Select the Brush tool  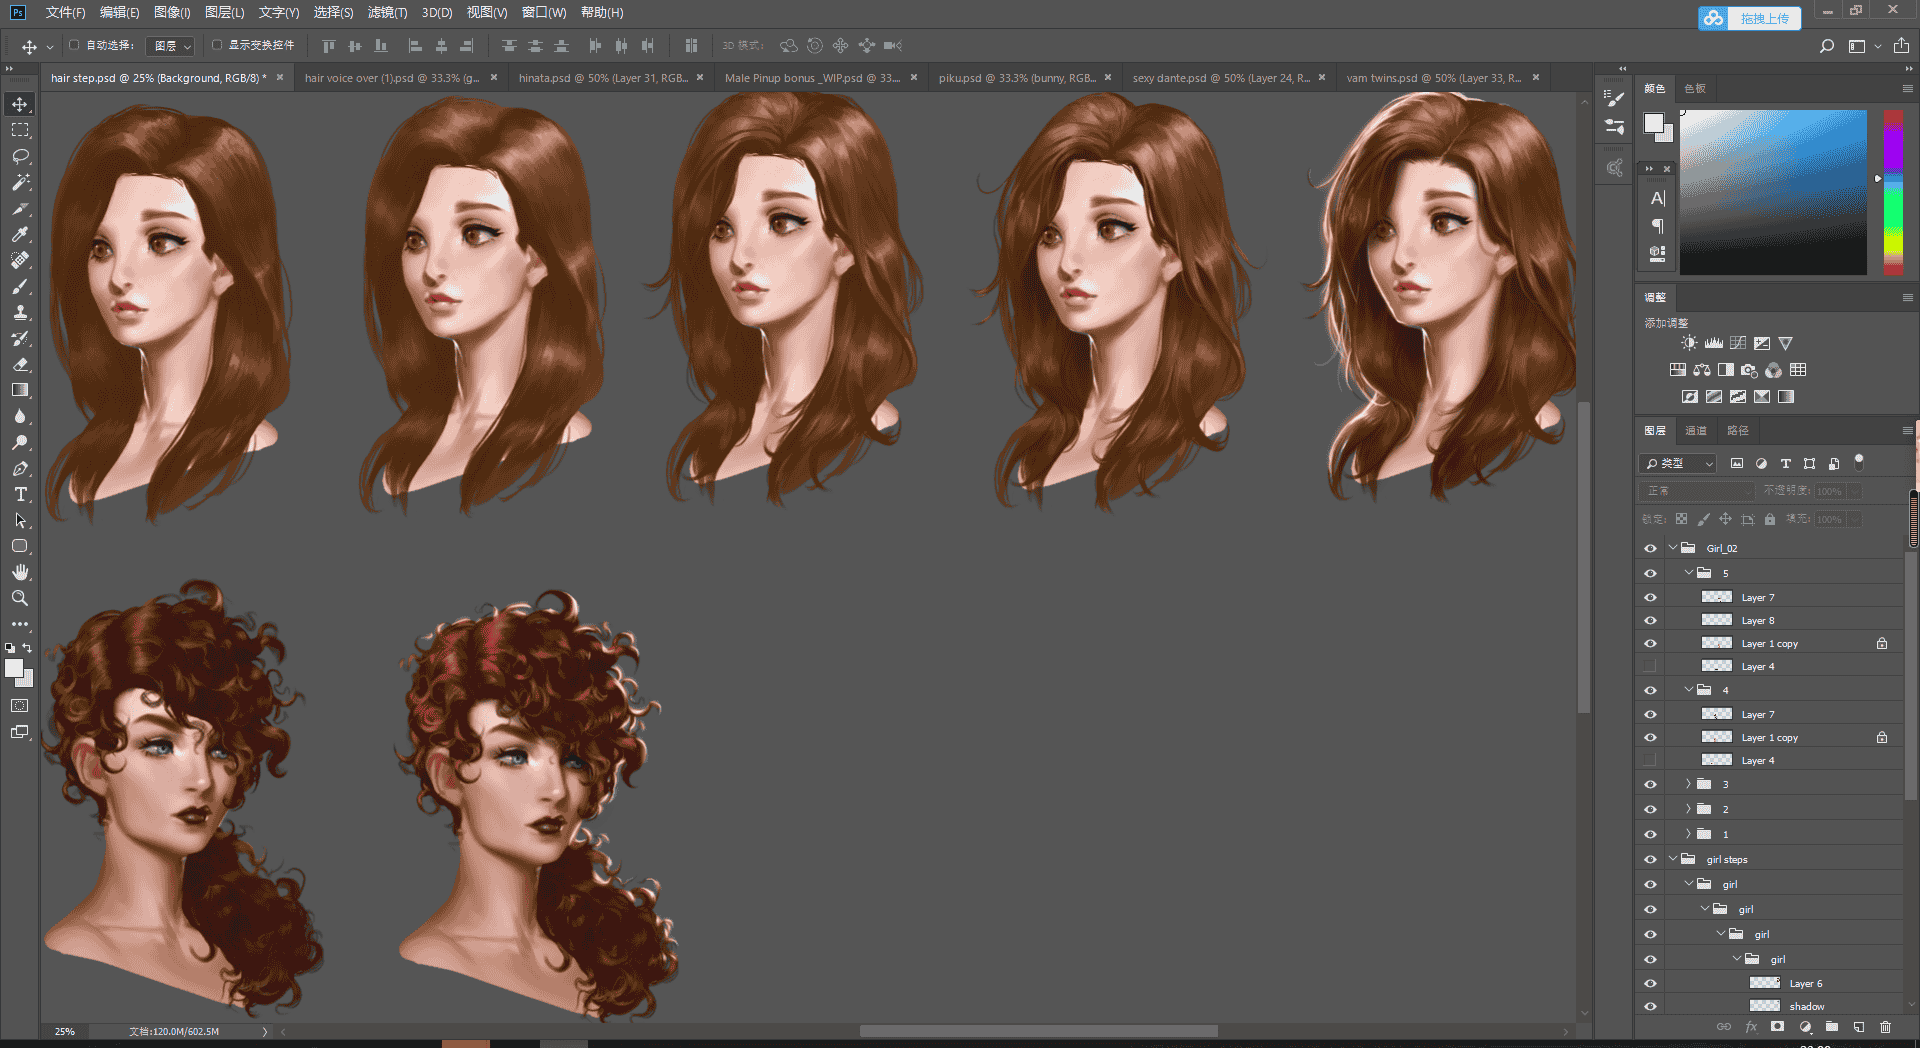(20, 287)
